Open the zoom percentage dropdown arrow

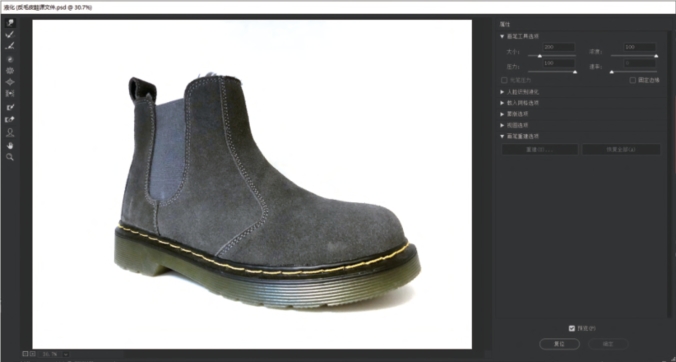click(66, 354)
